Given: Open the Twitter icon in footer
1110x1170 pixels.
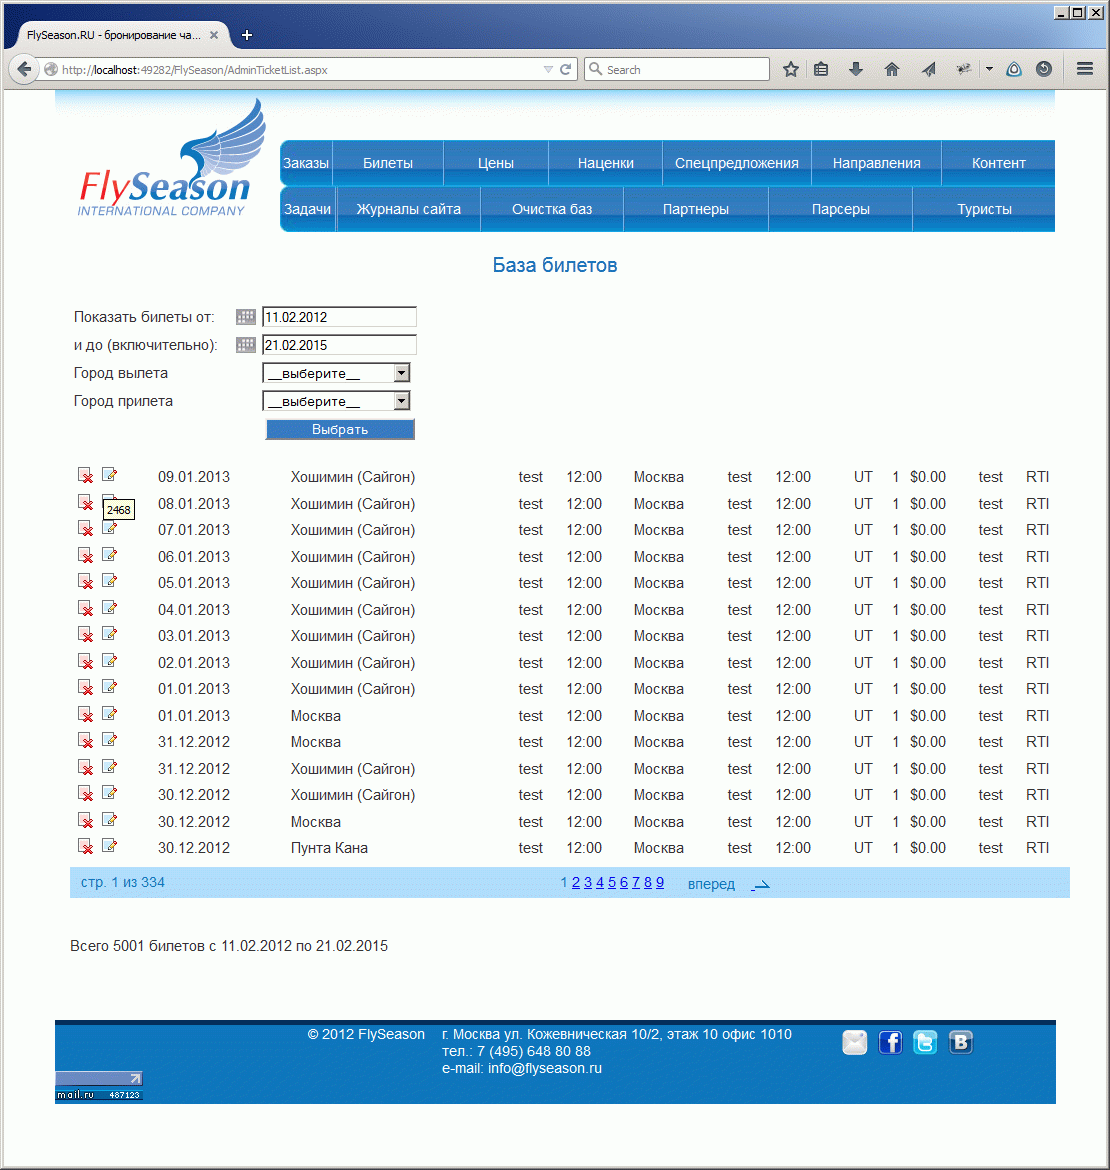Looking at the screenshot, I should pyautogui.click(x=925, y=1042).
